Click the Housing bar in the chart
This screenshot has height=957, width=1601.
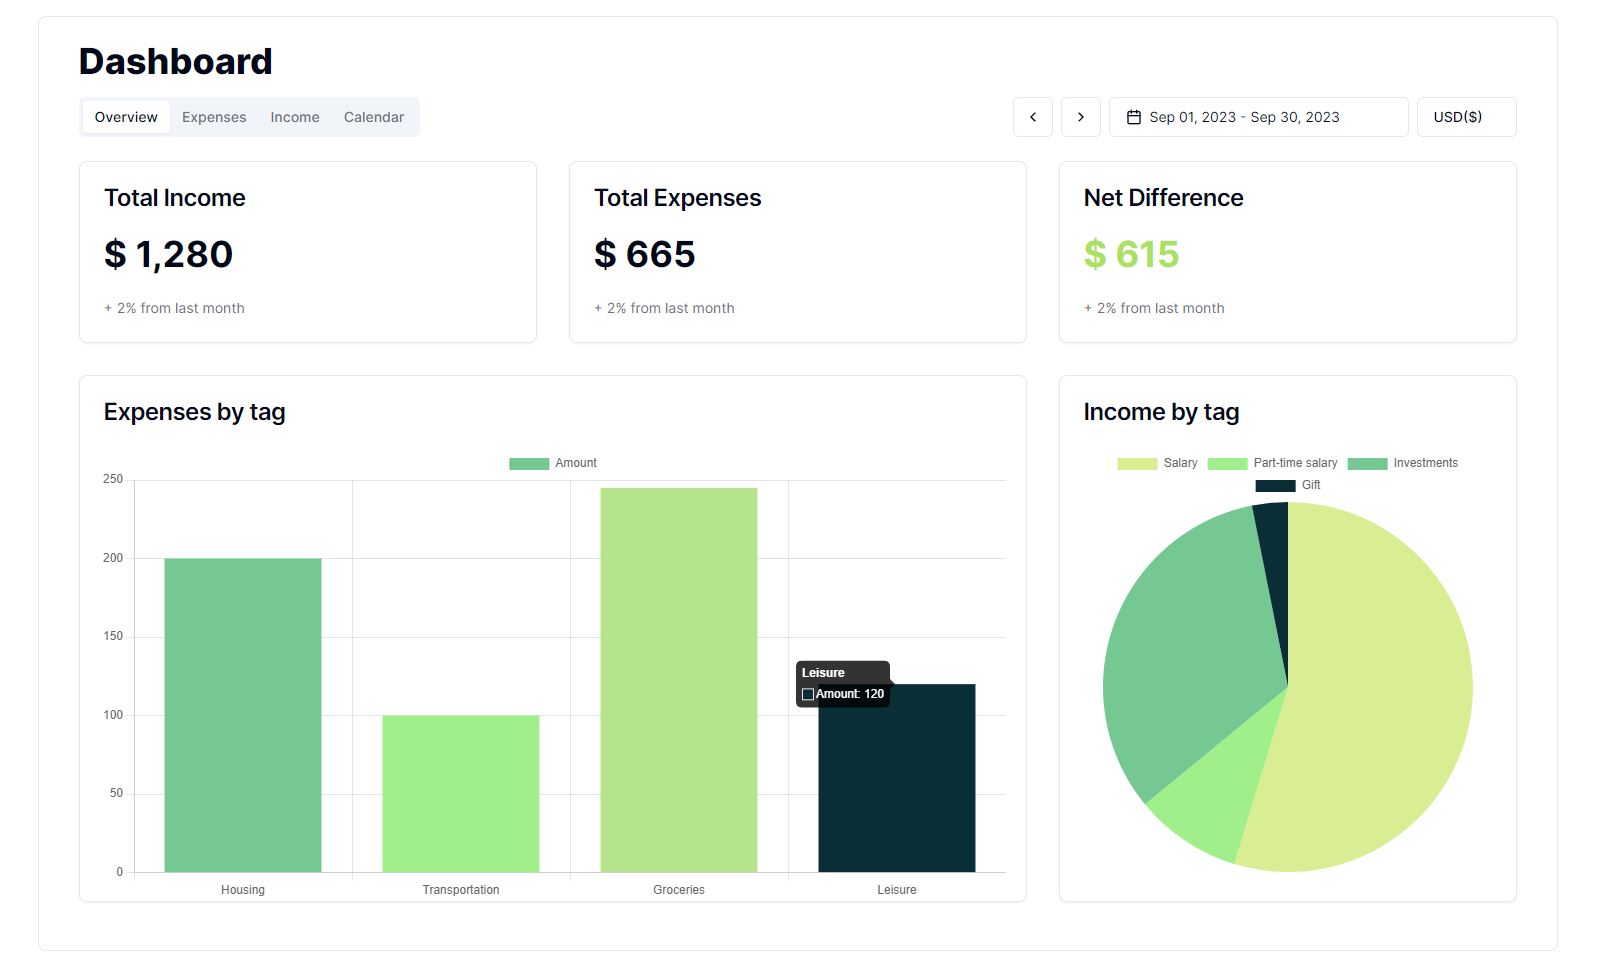[x=243, y=715]
